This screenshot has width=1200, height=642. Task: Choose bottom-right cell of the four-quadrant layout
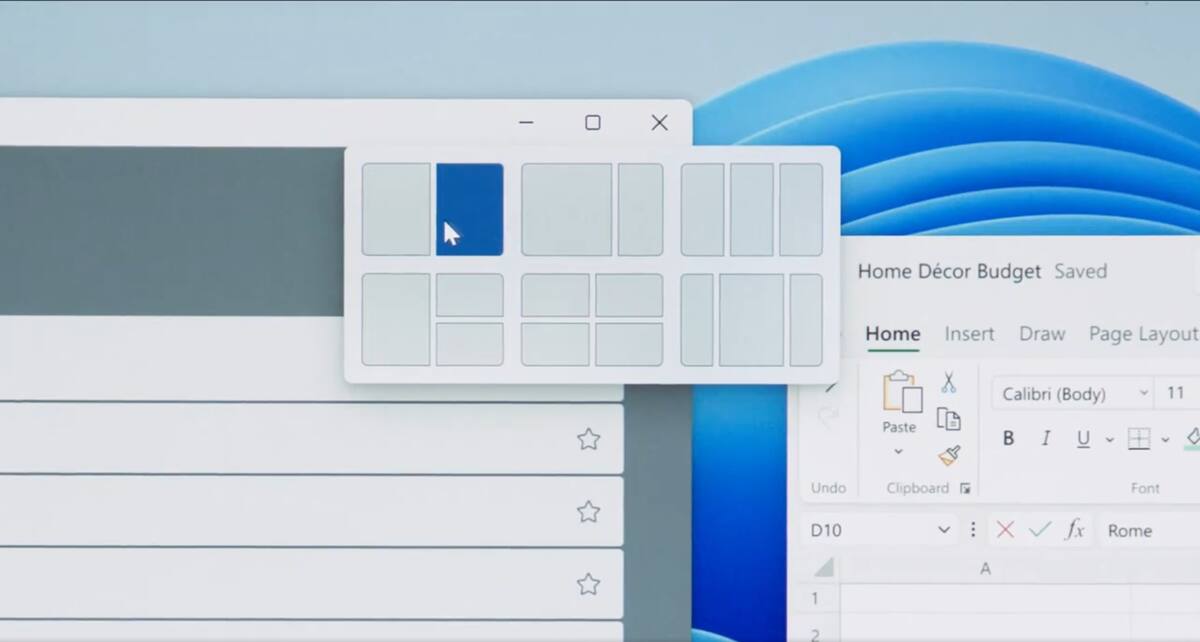tap(629, 344)
